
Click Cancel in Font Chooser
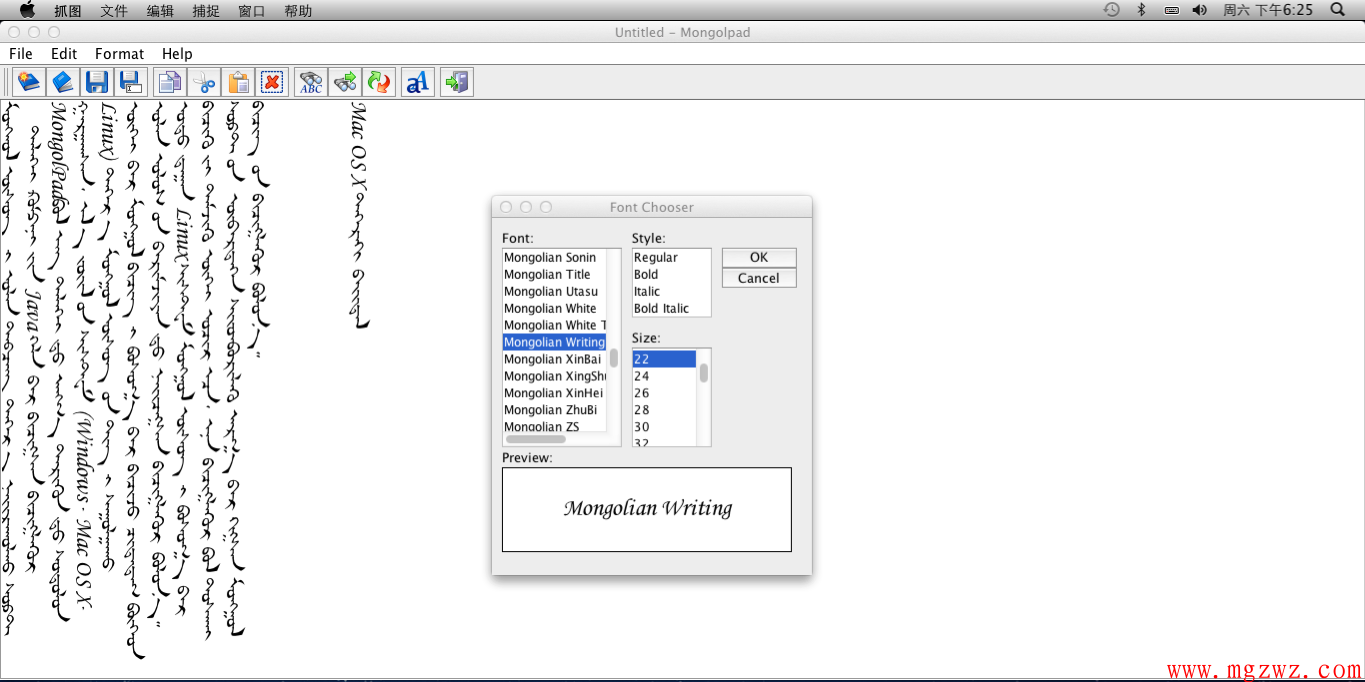(x=759, y=278)
